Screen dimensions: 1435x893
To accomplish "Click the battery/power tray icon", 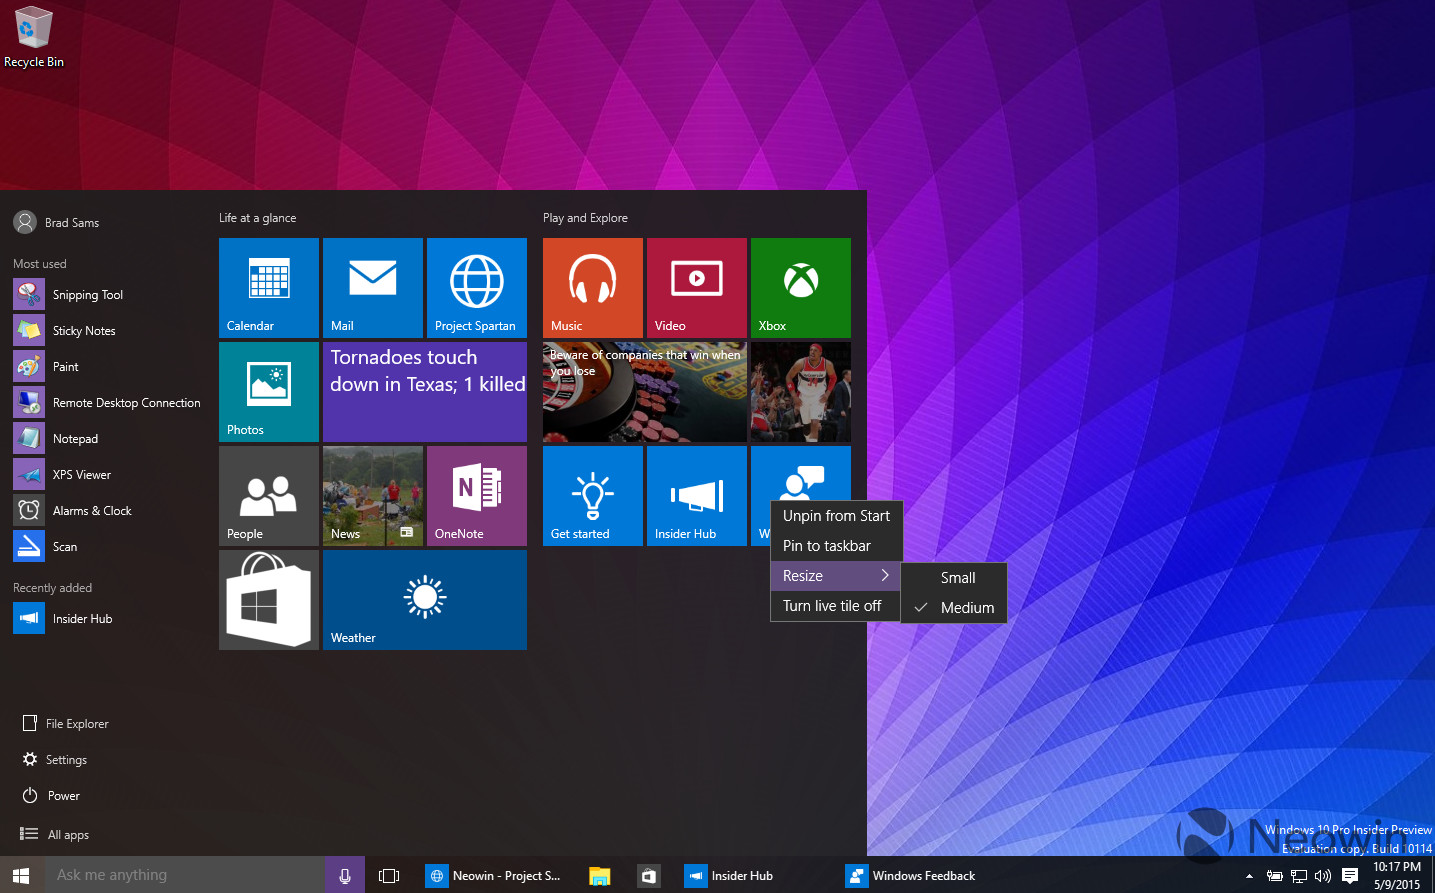I will coord(1274,876).
